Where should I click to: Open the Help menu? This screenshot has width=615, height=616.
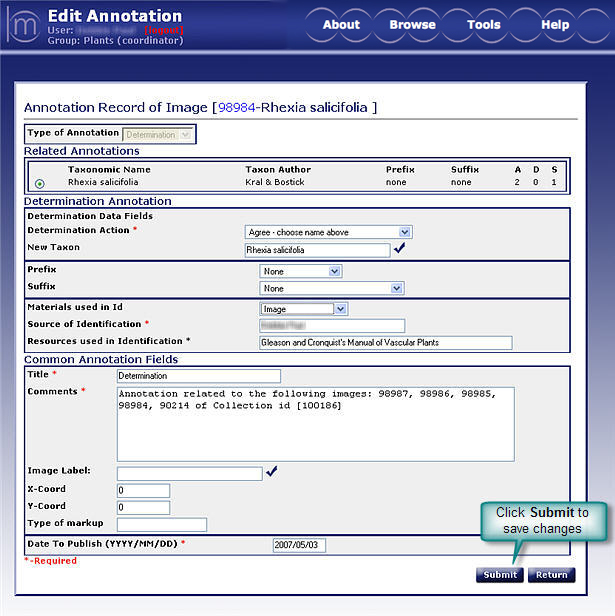tap(555, 25)
